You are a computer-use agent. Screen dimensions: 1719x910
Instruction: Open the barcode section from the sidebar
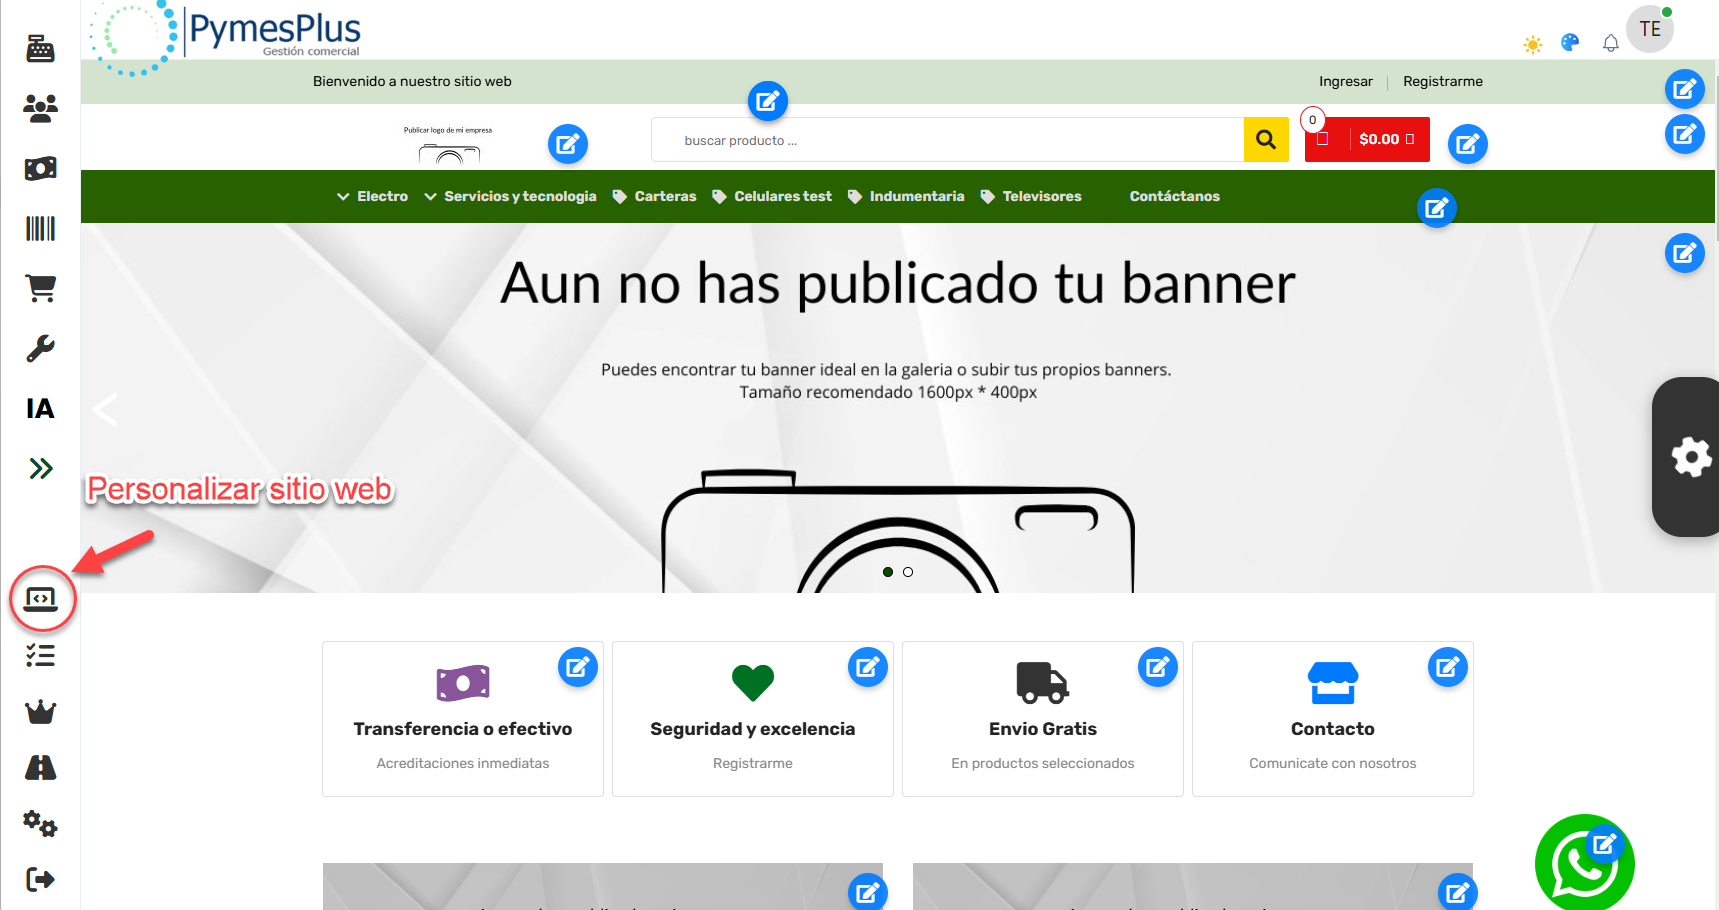tap(39, 228)
